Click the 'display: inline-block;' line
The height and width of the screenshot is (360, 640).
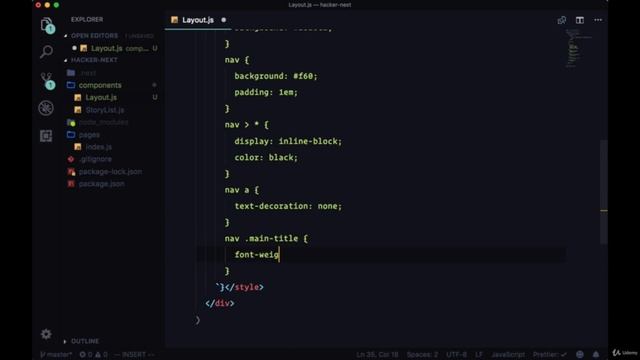[288, 141]
